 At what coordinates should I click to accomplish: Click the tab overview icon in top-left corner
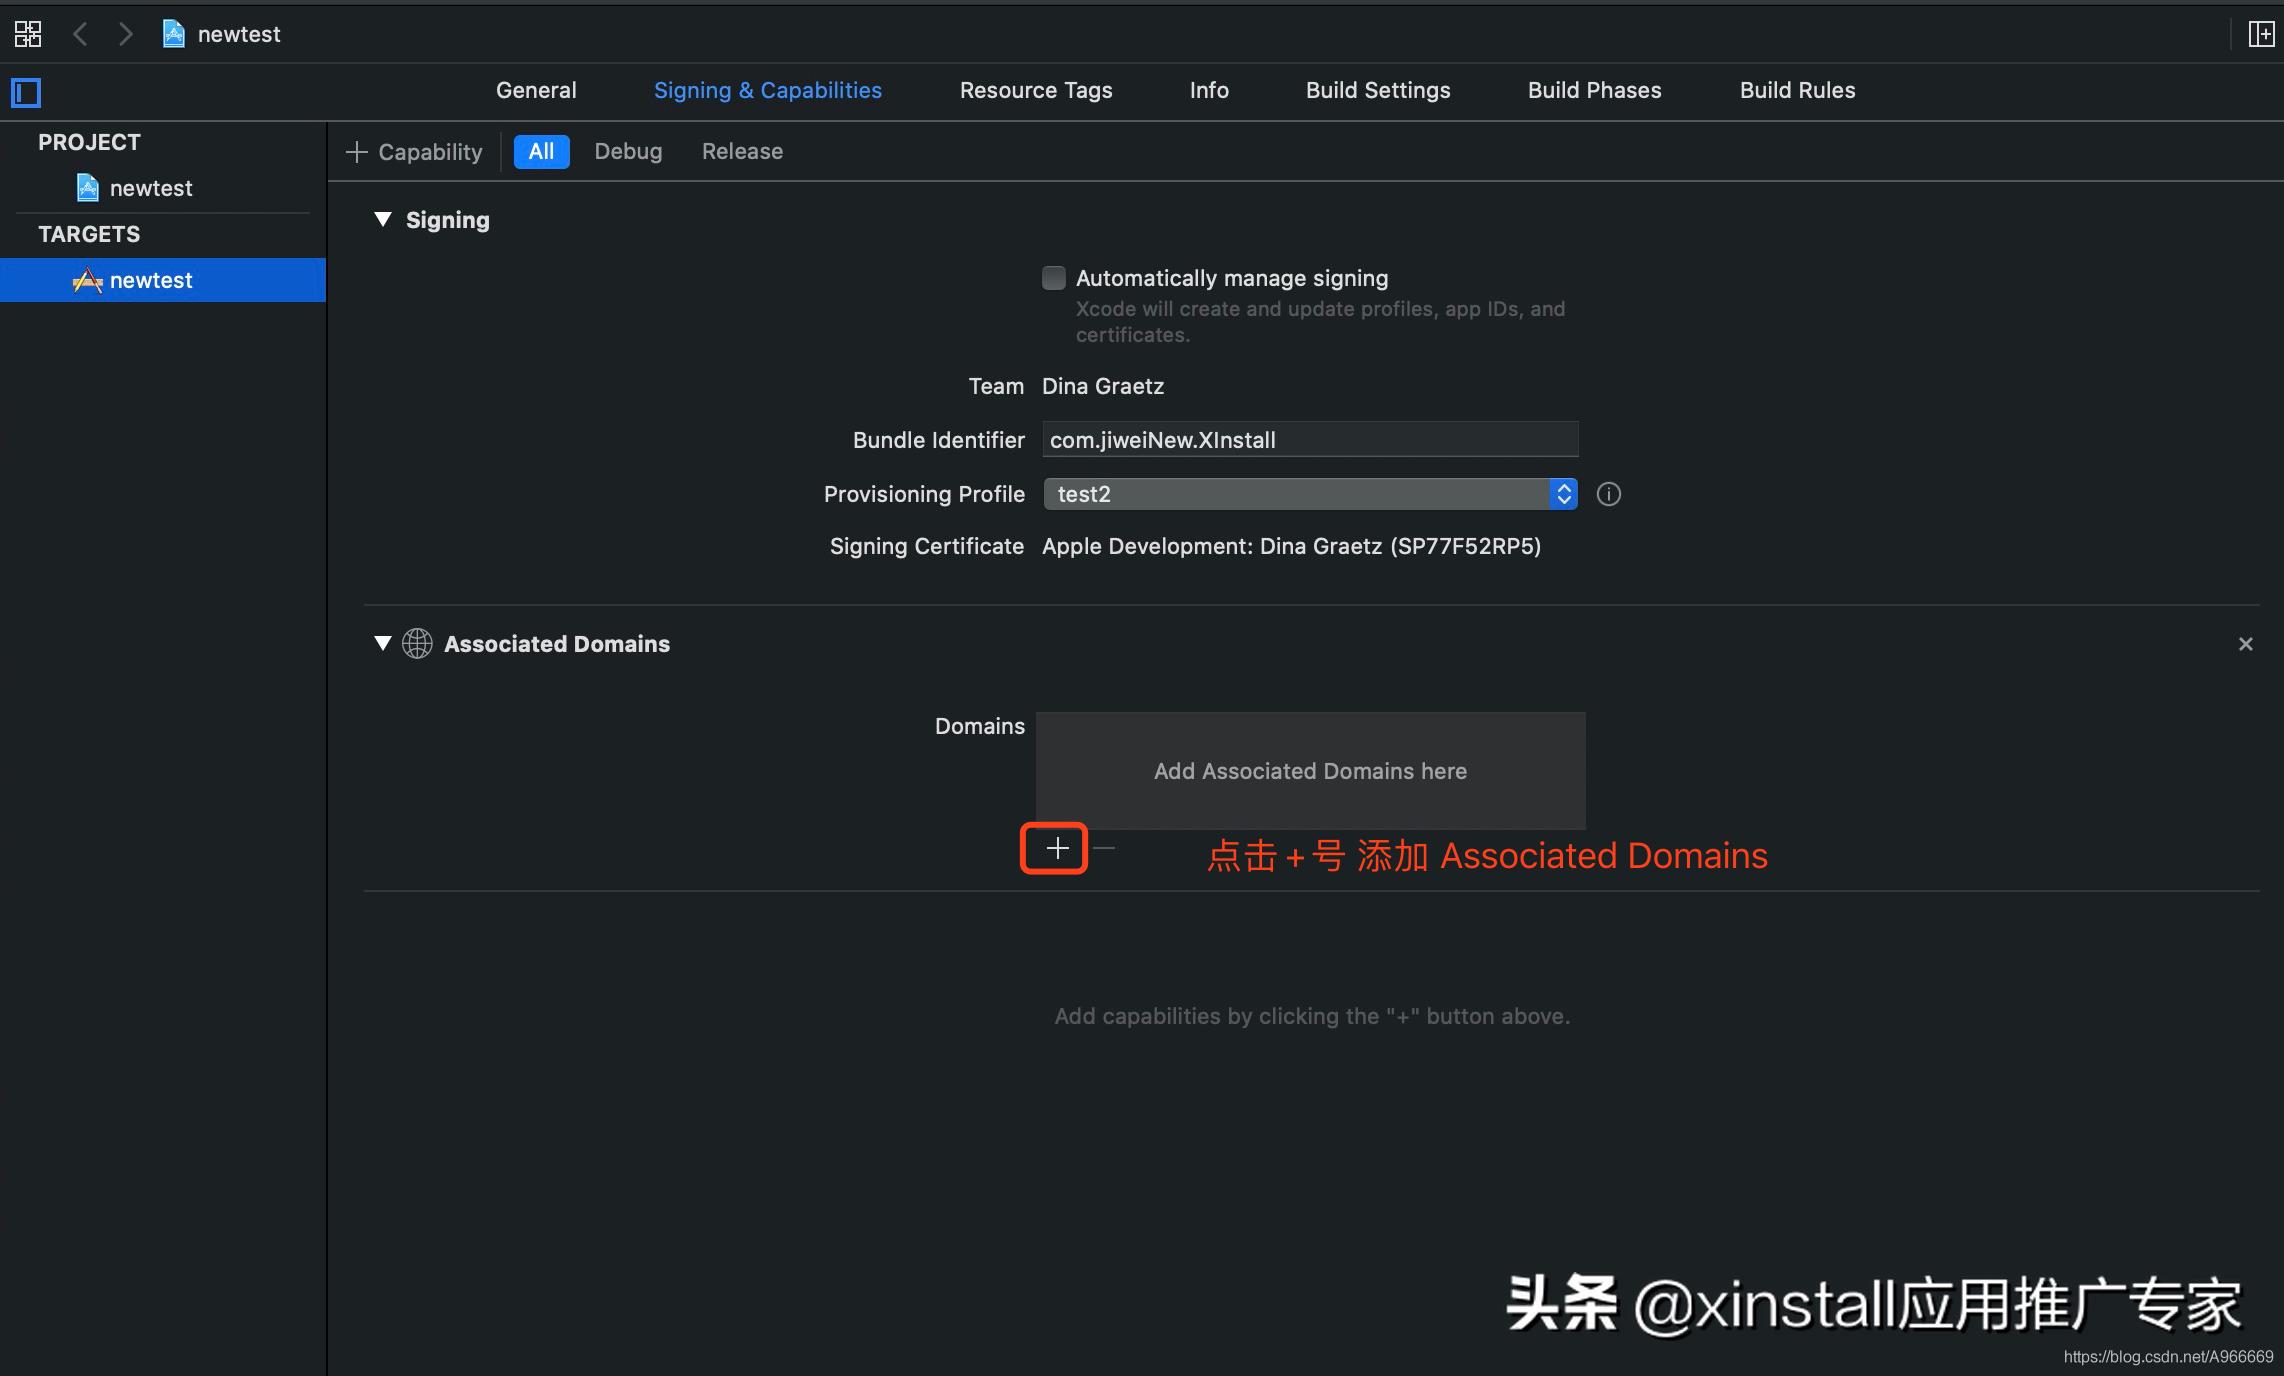point(27,33)
